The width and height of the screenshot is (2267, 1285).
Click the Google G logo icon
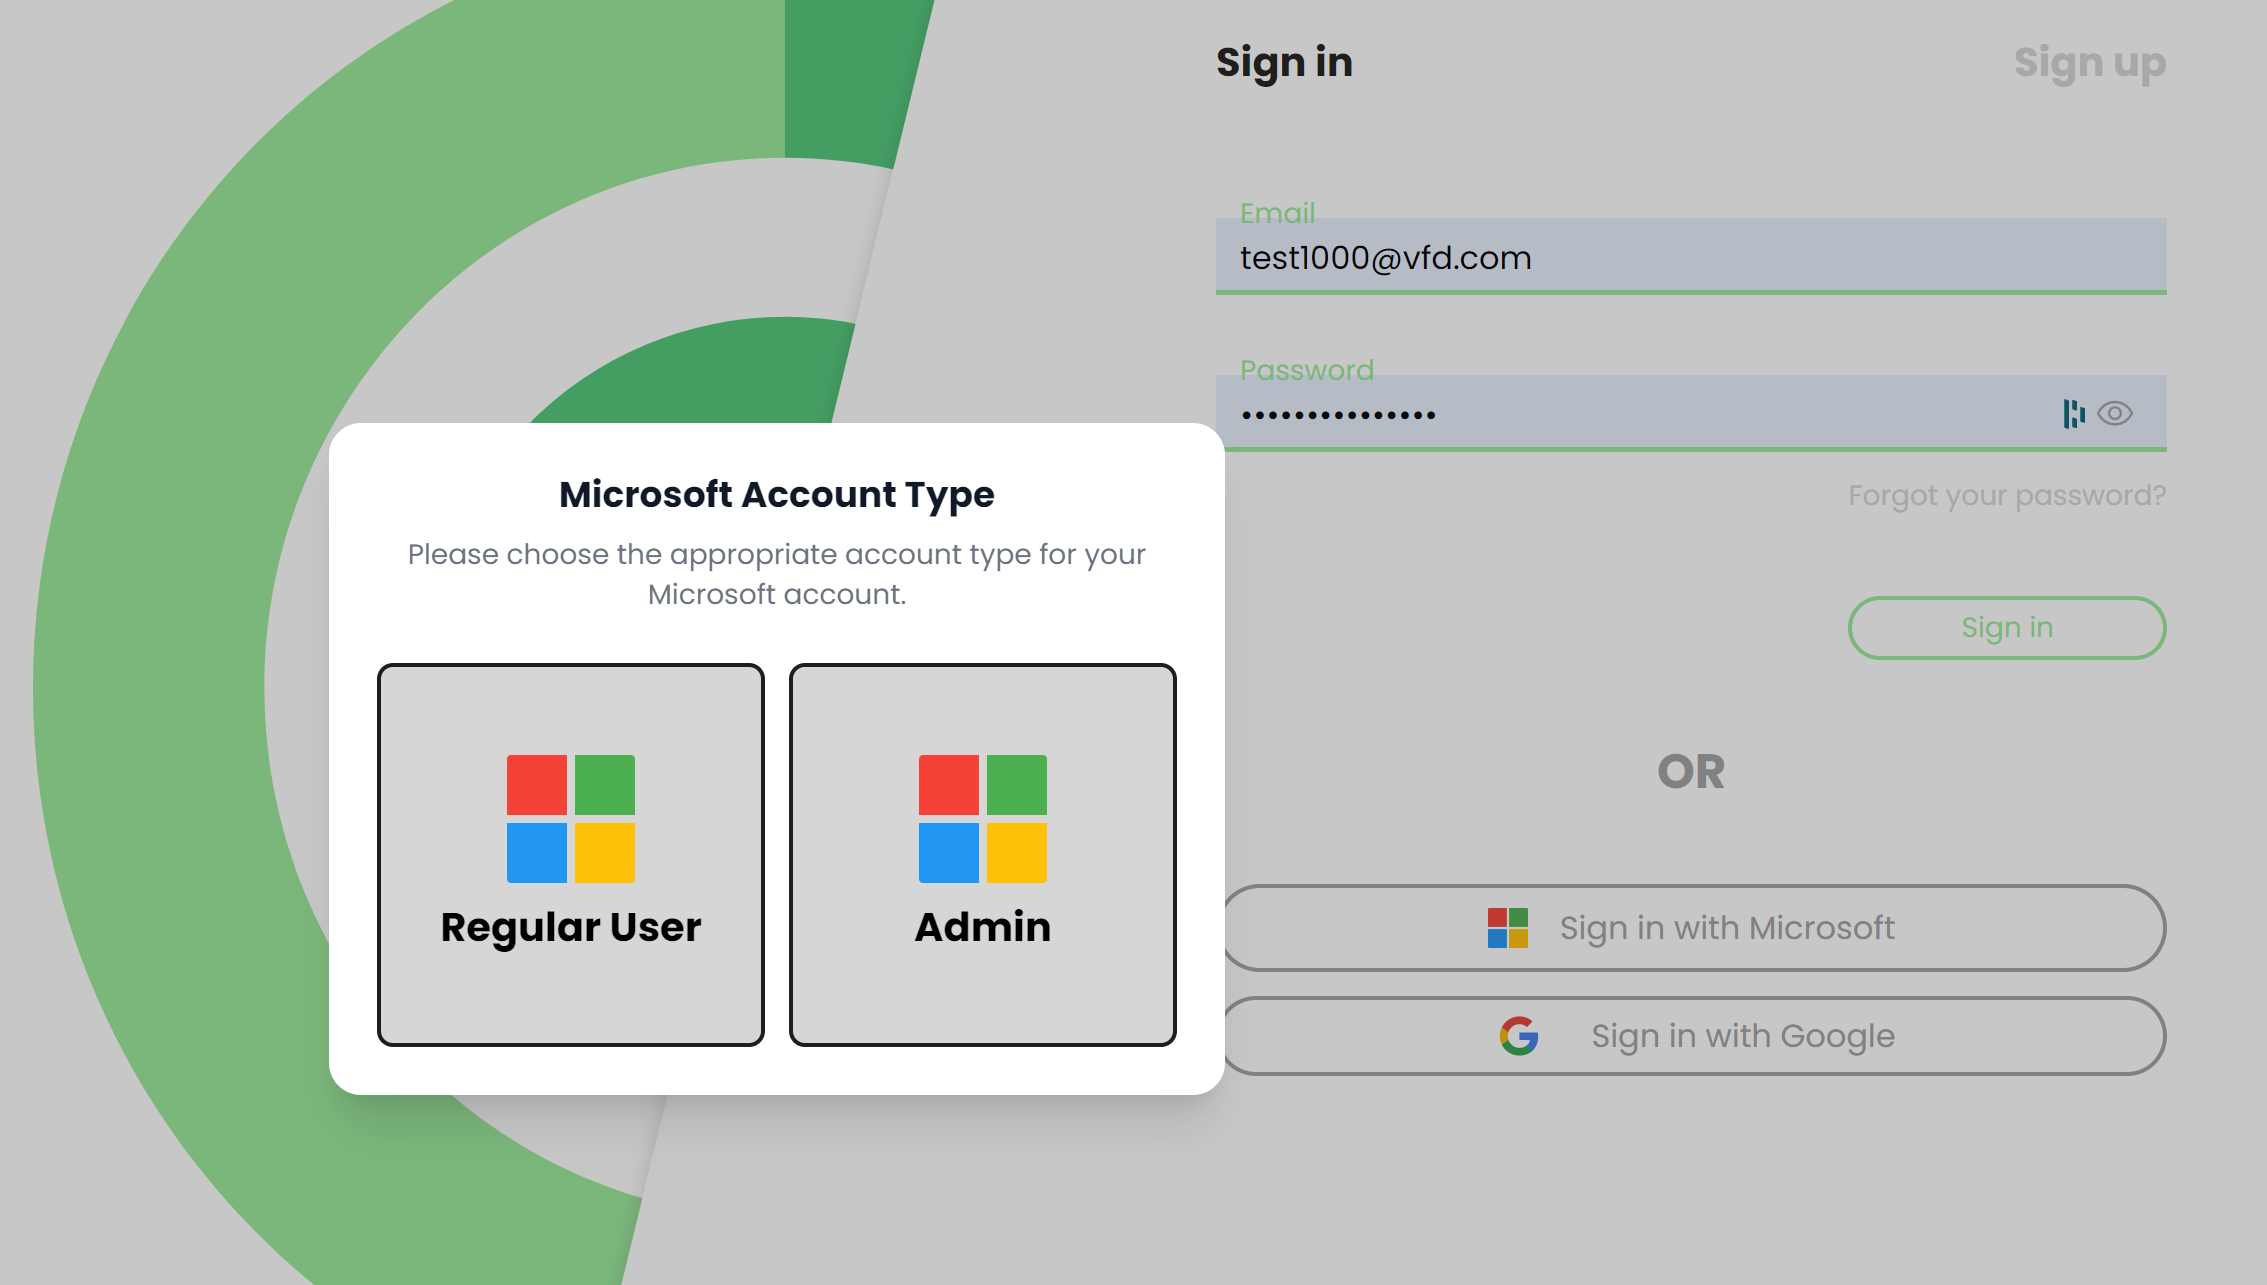(x=1519, y=1036)
